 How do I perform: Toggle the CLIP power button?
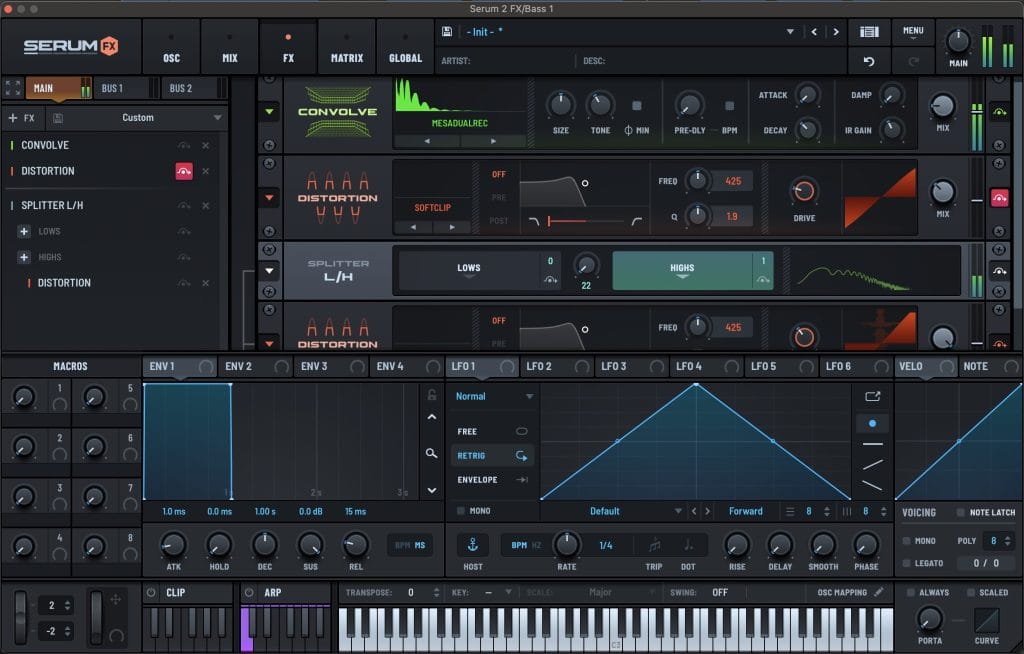pos(152,593)
